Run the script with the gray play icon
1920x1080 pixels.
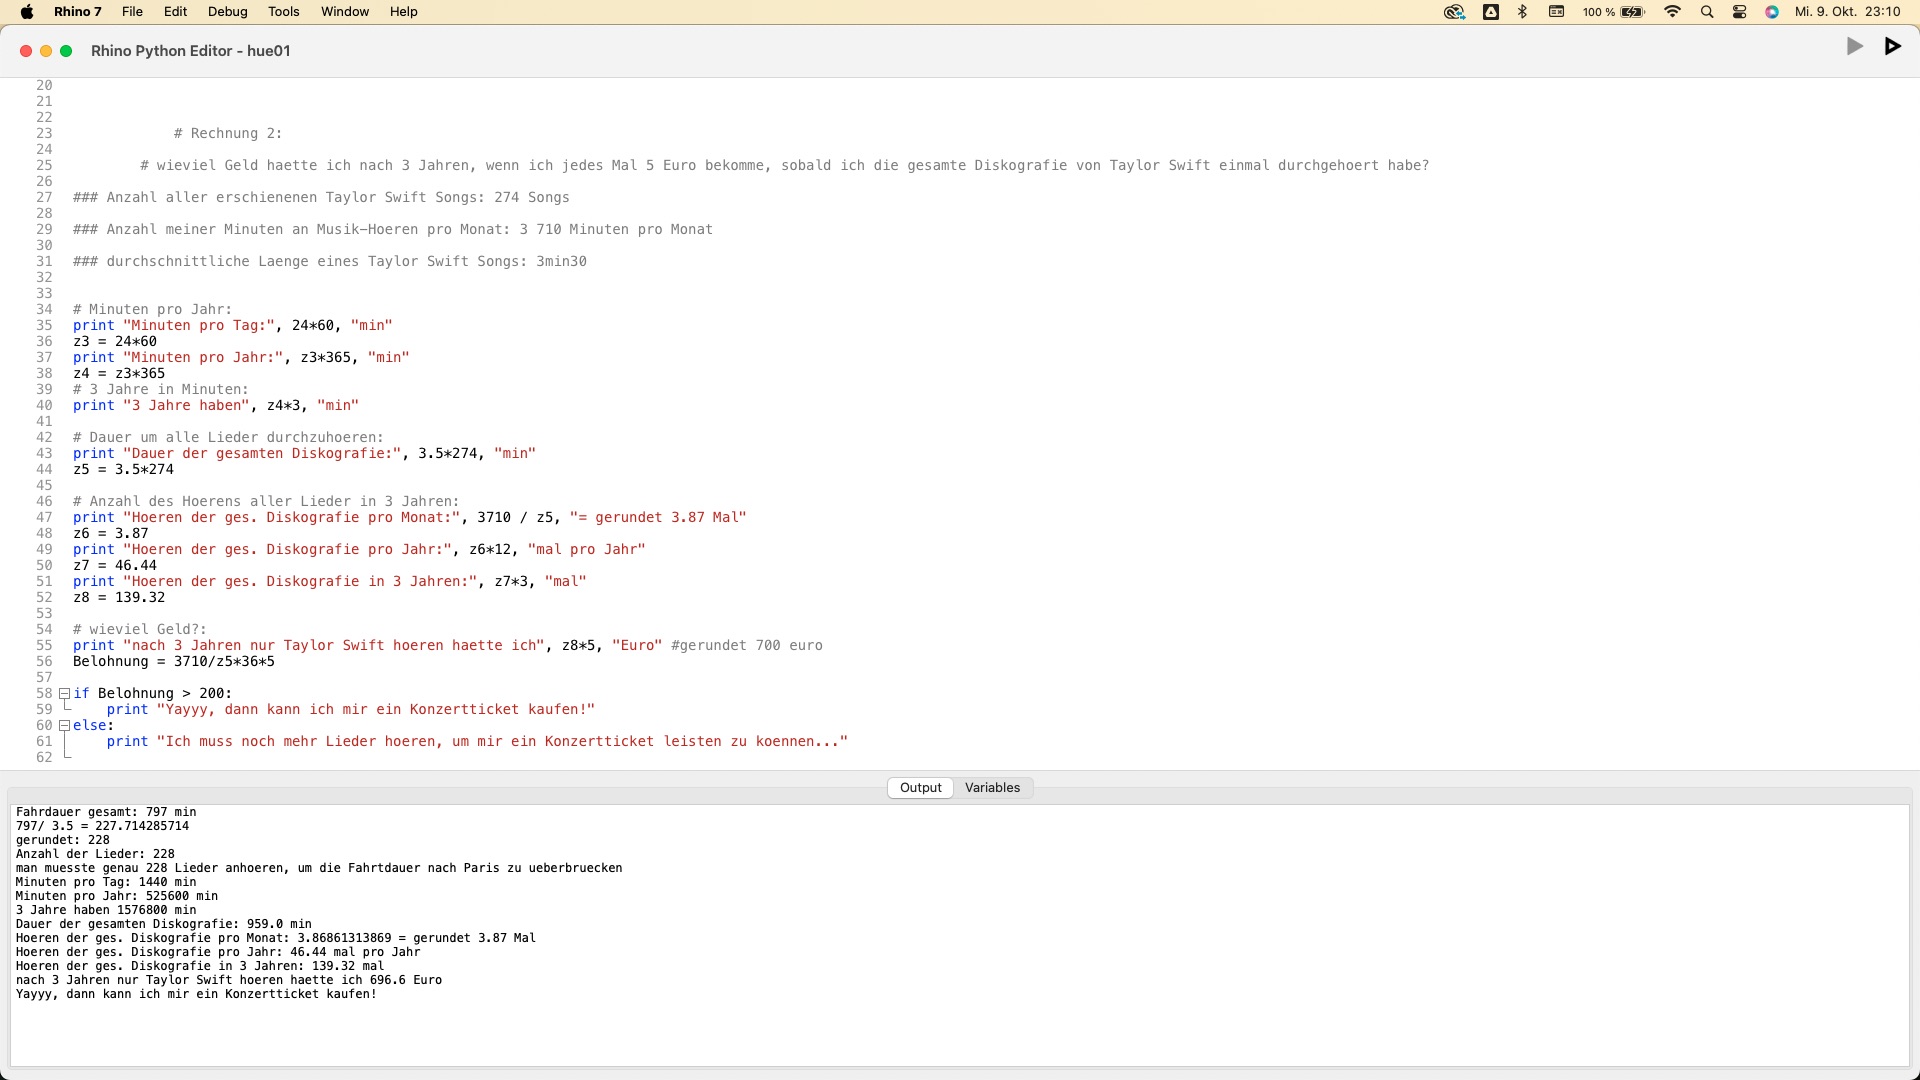(x=1853, y=46)
